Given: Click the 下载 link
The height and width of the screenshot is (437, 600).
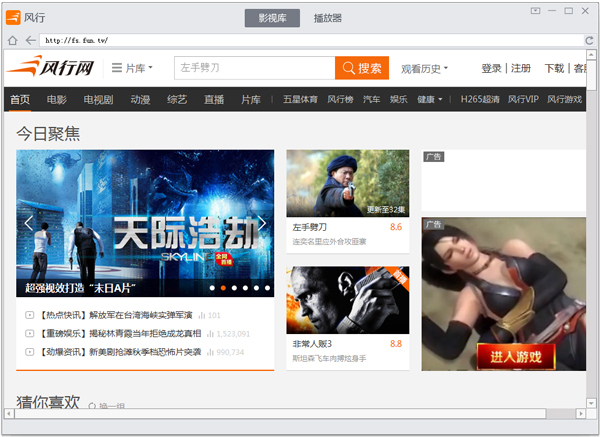Looking at the screenshot, I should (x=554, y=68).
